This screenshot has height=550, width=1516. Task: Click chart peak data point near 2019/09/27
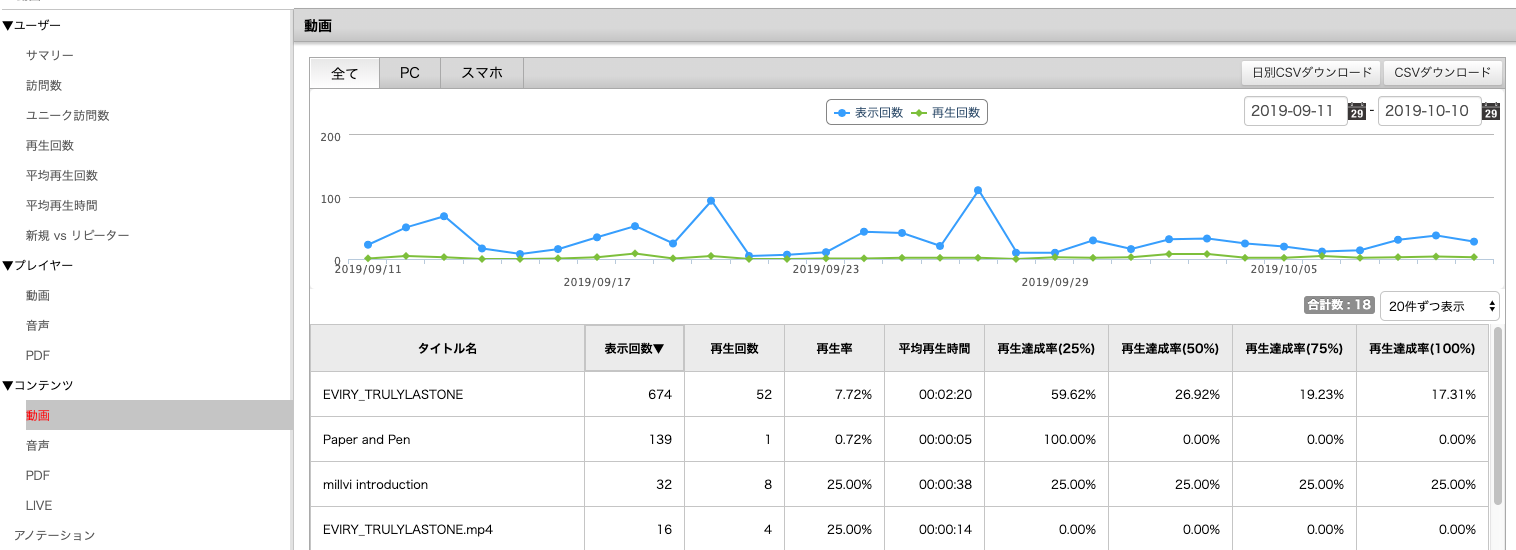977,190
